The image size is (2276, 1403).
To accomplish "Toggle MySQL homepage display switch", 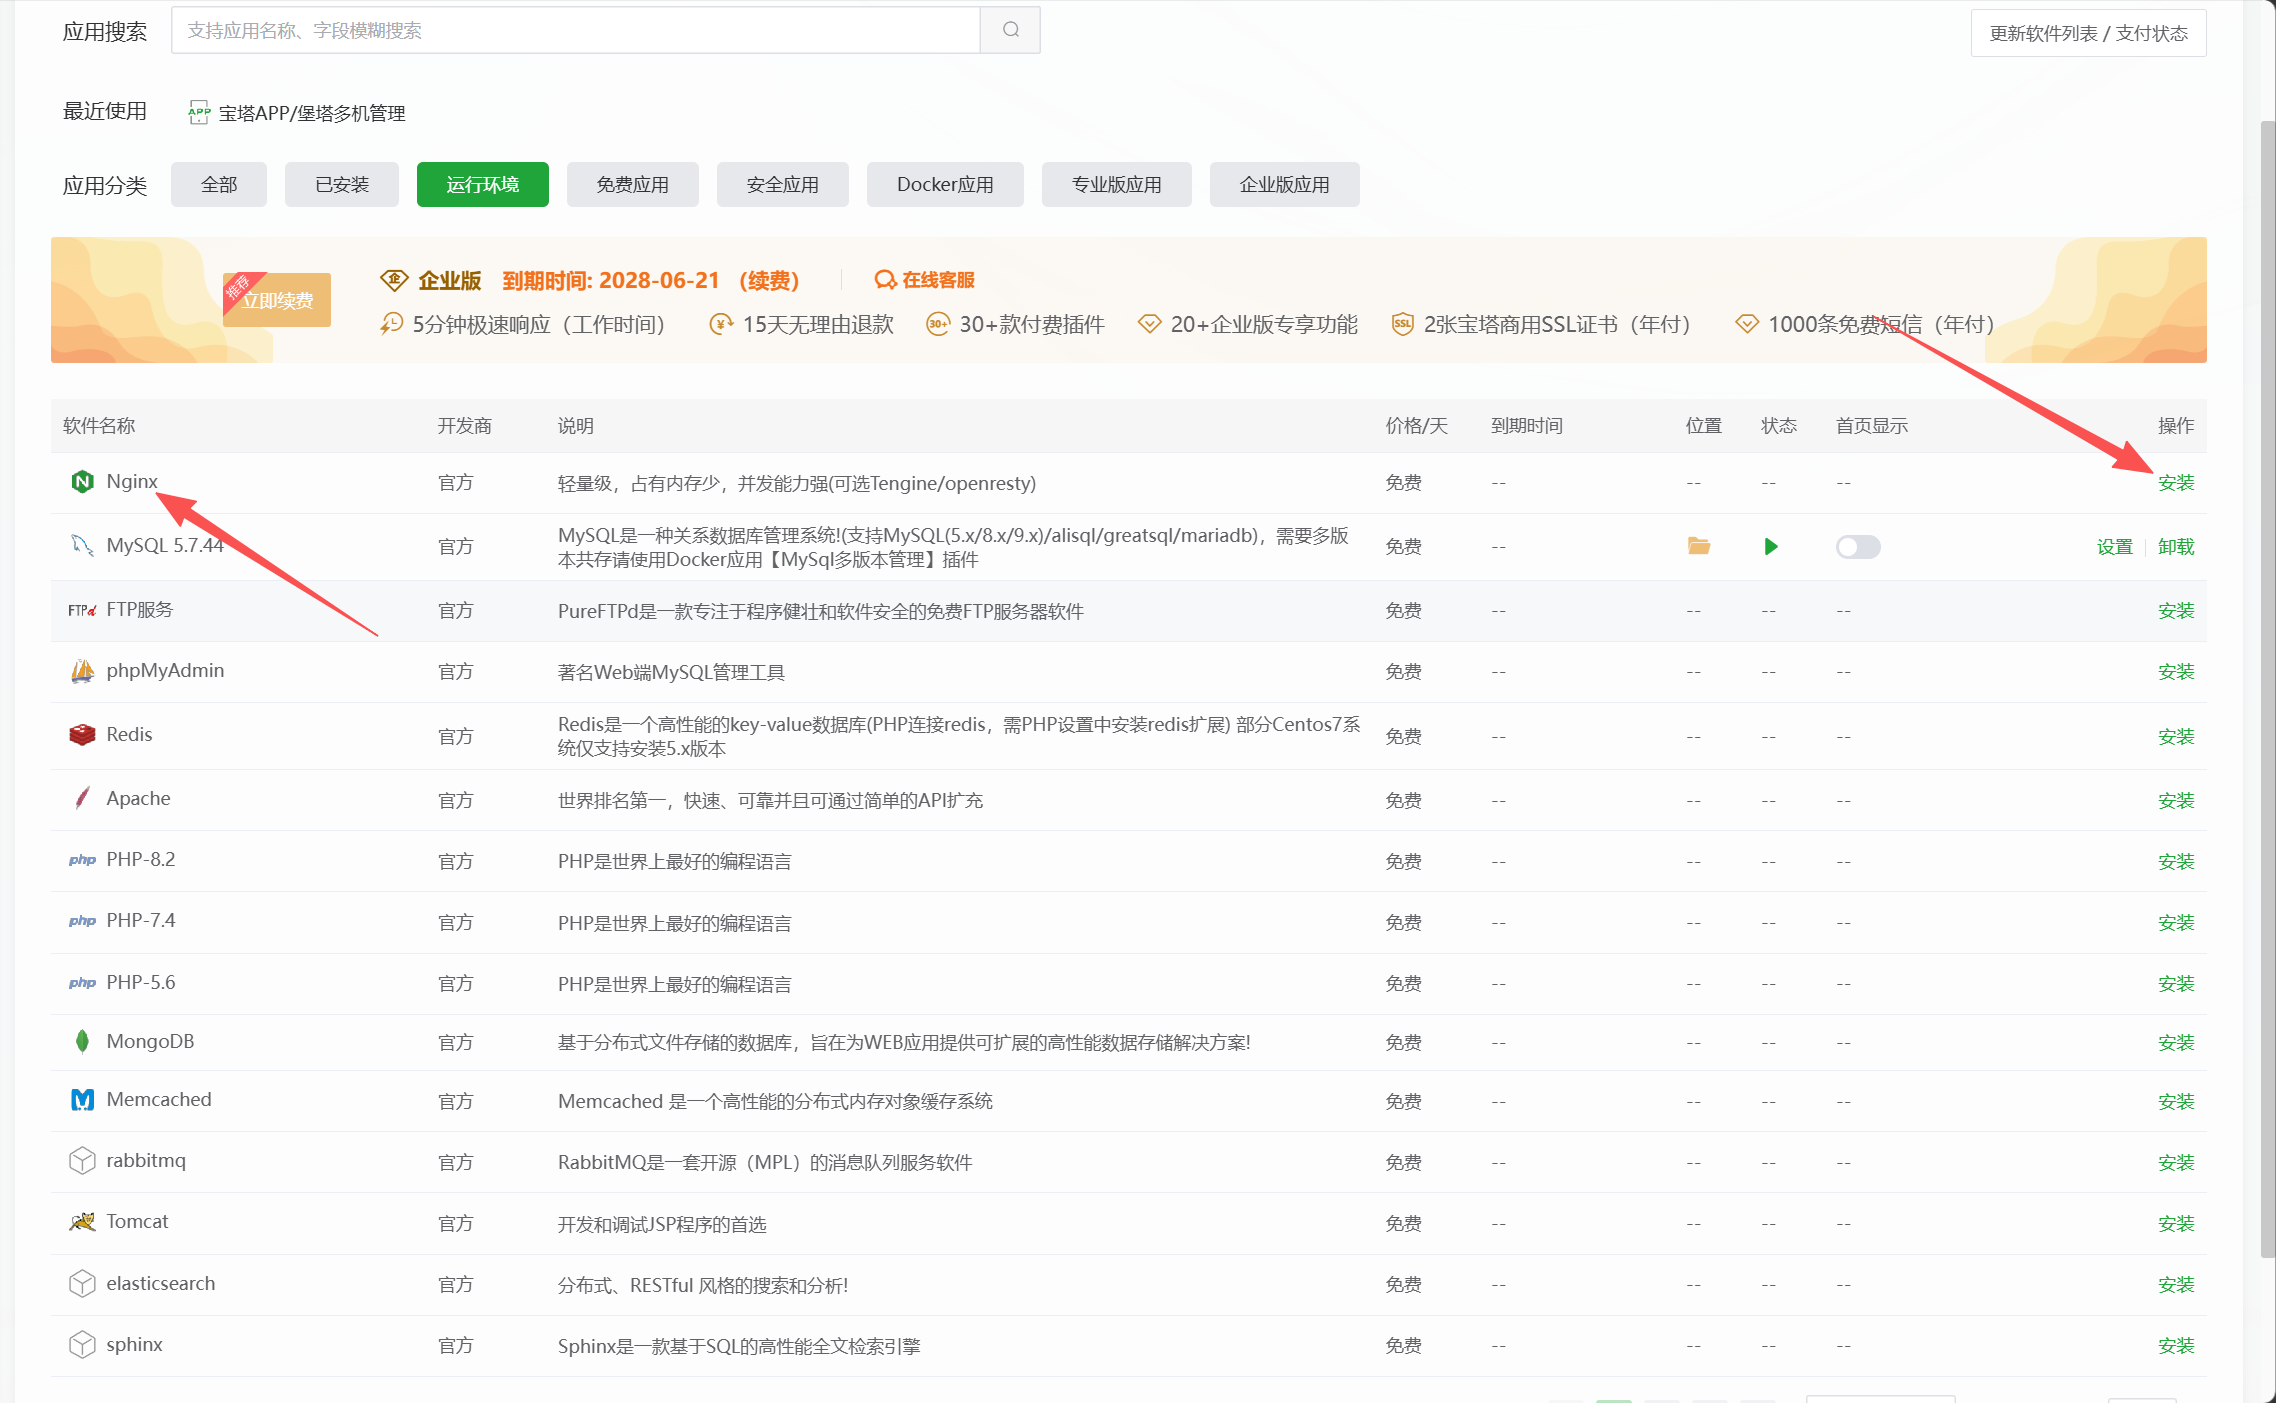I will 1858,547.
